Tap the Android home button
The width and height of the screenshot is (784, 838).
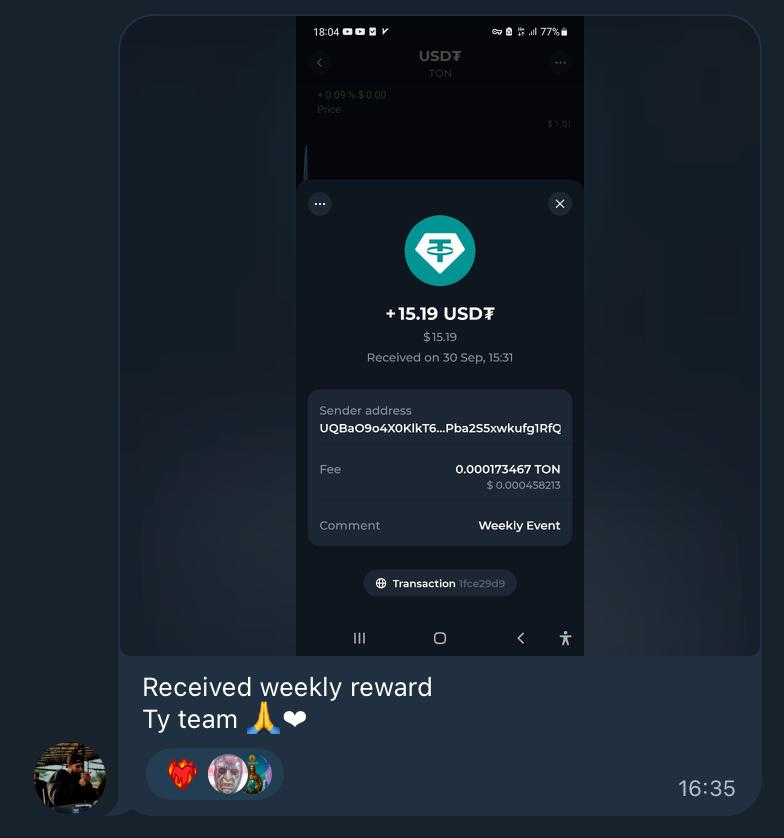pos(440,638)
